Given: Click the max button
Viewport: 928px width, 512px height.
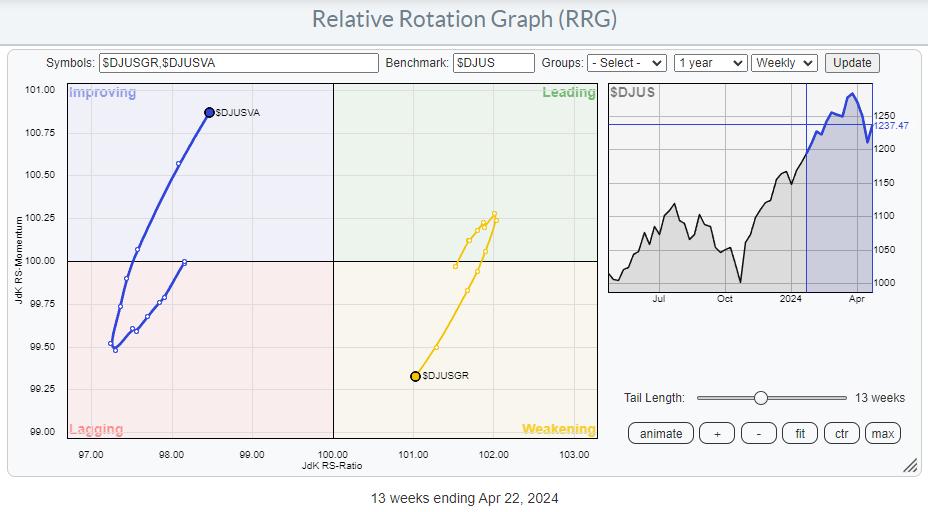Looking at the screenshot, I should point(882,433).
